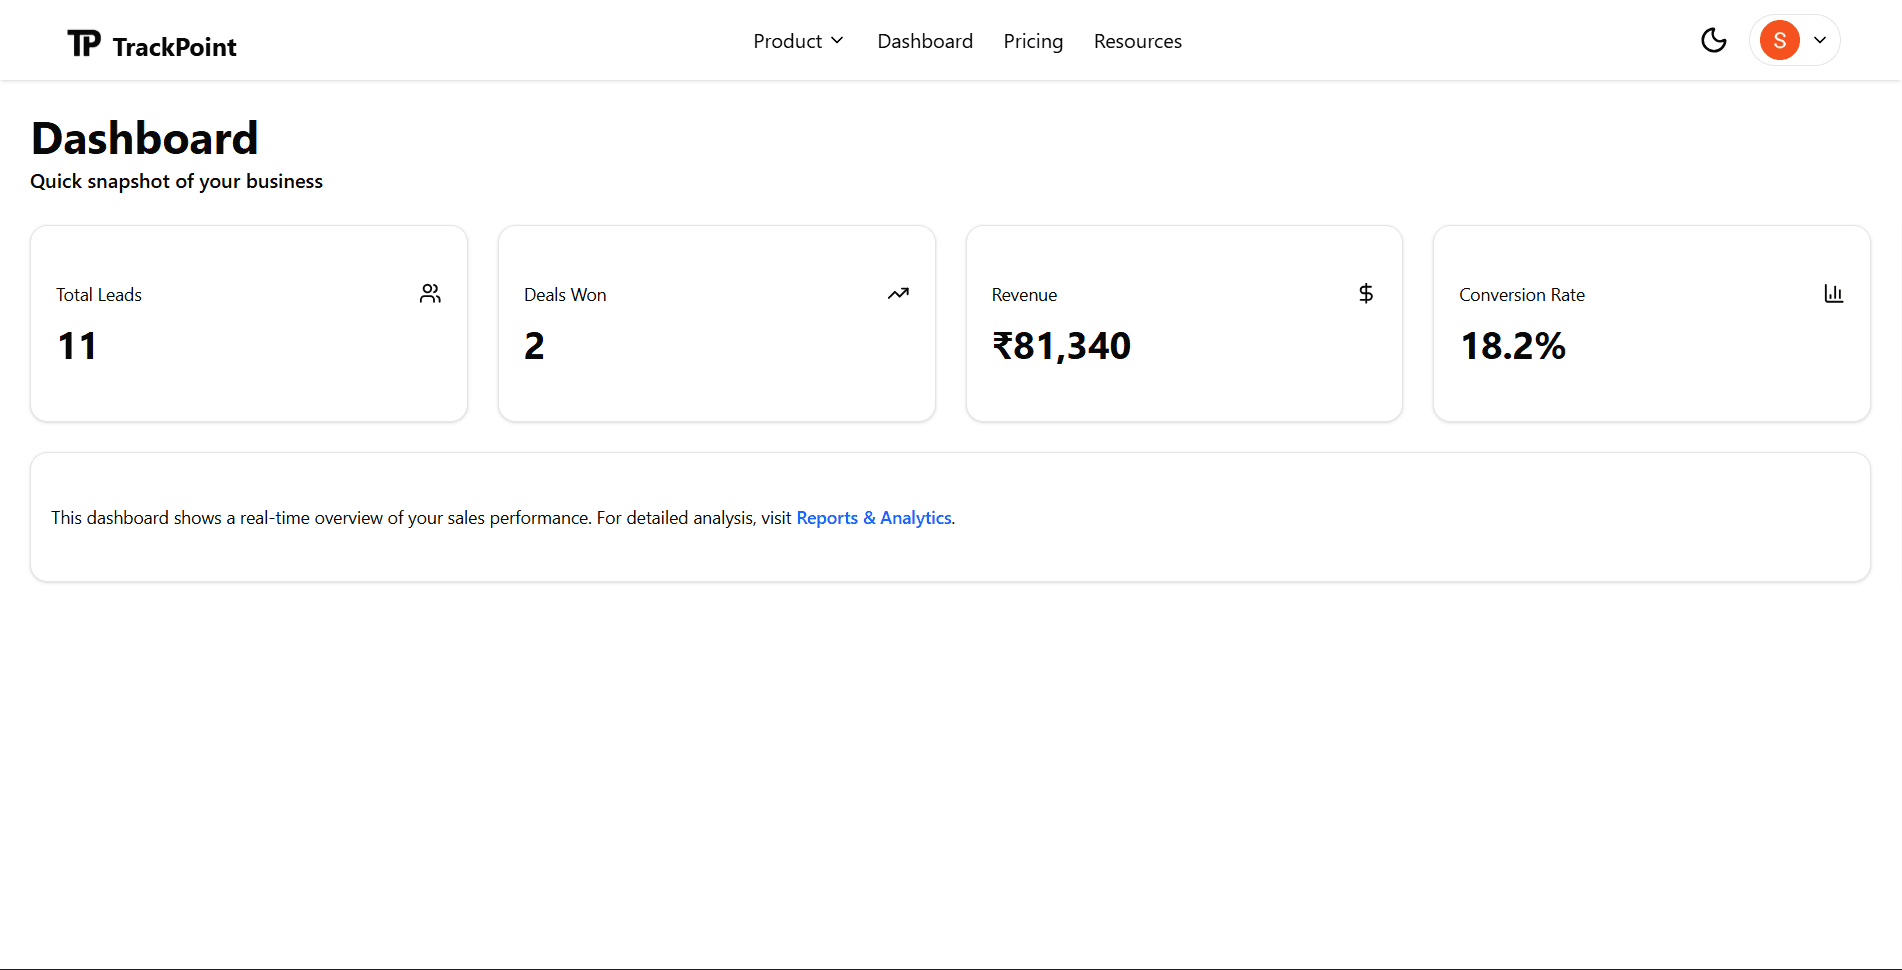Click the chevron next to Product

(837, 41)
